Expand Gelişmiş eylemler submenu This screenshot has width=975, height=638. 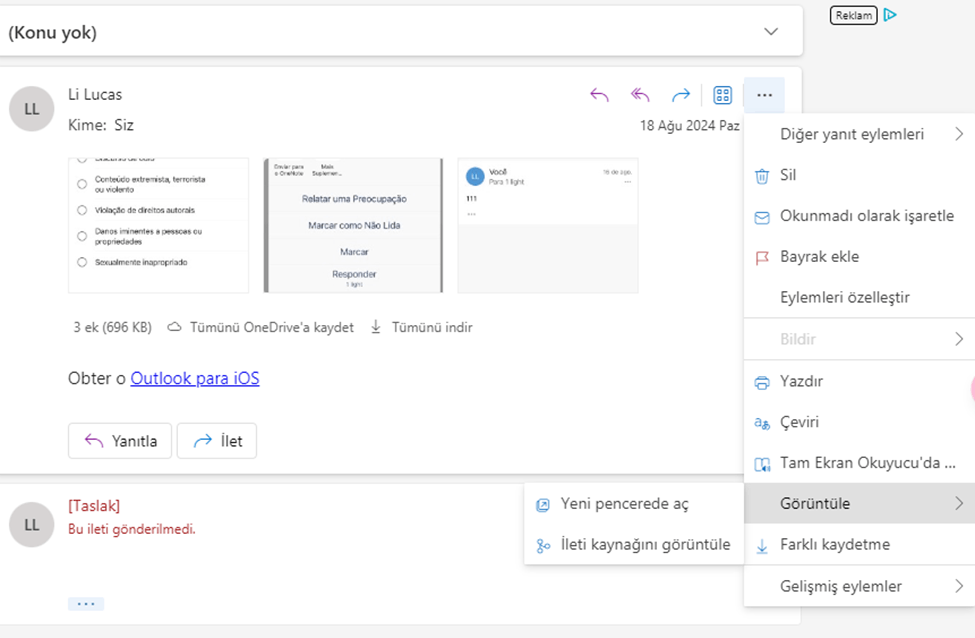tap(859, 586)
